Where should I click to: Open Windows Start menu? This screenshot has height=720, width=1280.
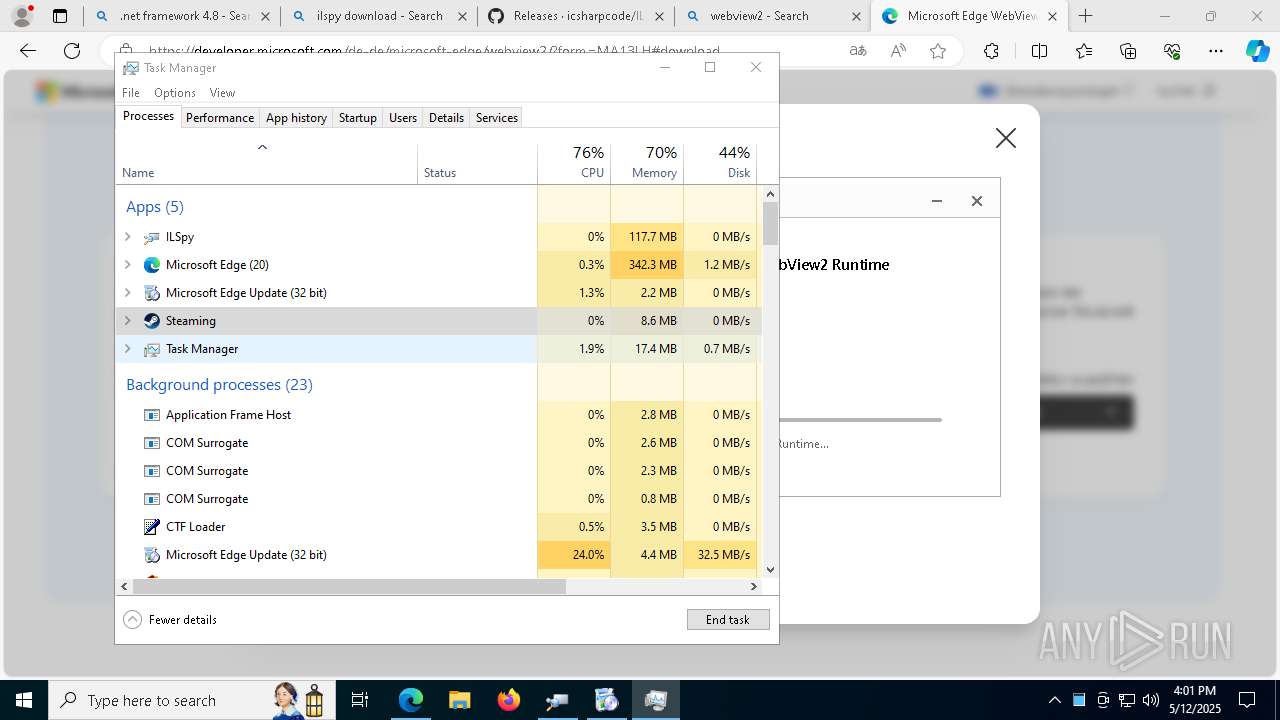[23, 700]
